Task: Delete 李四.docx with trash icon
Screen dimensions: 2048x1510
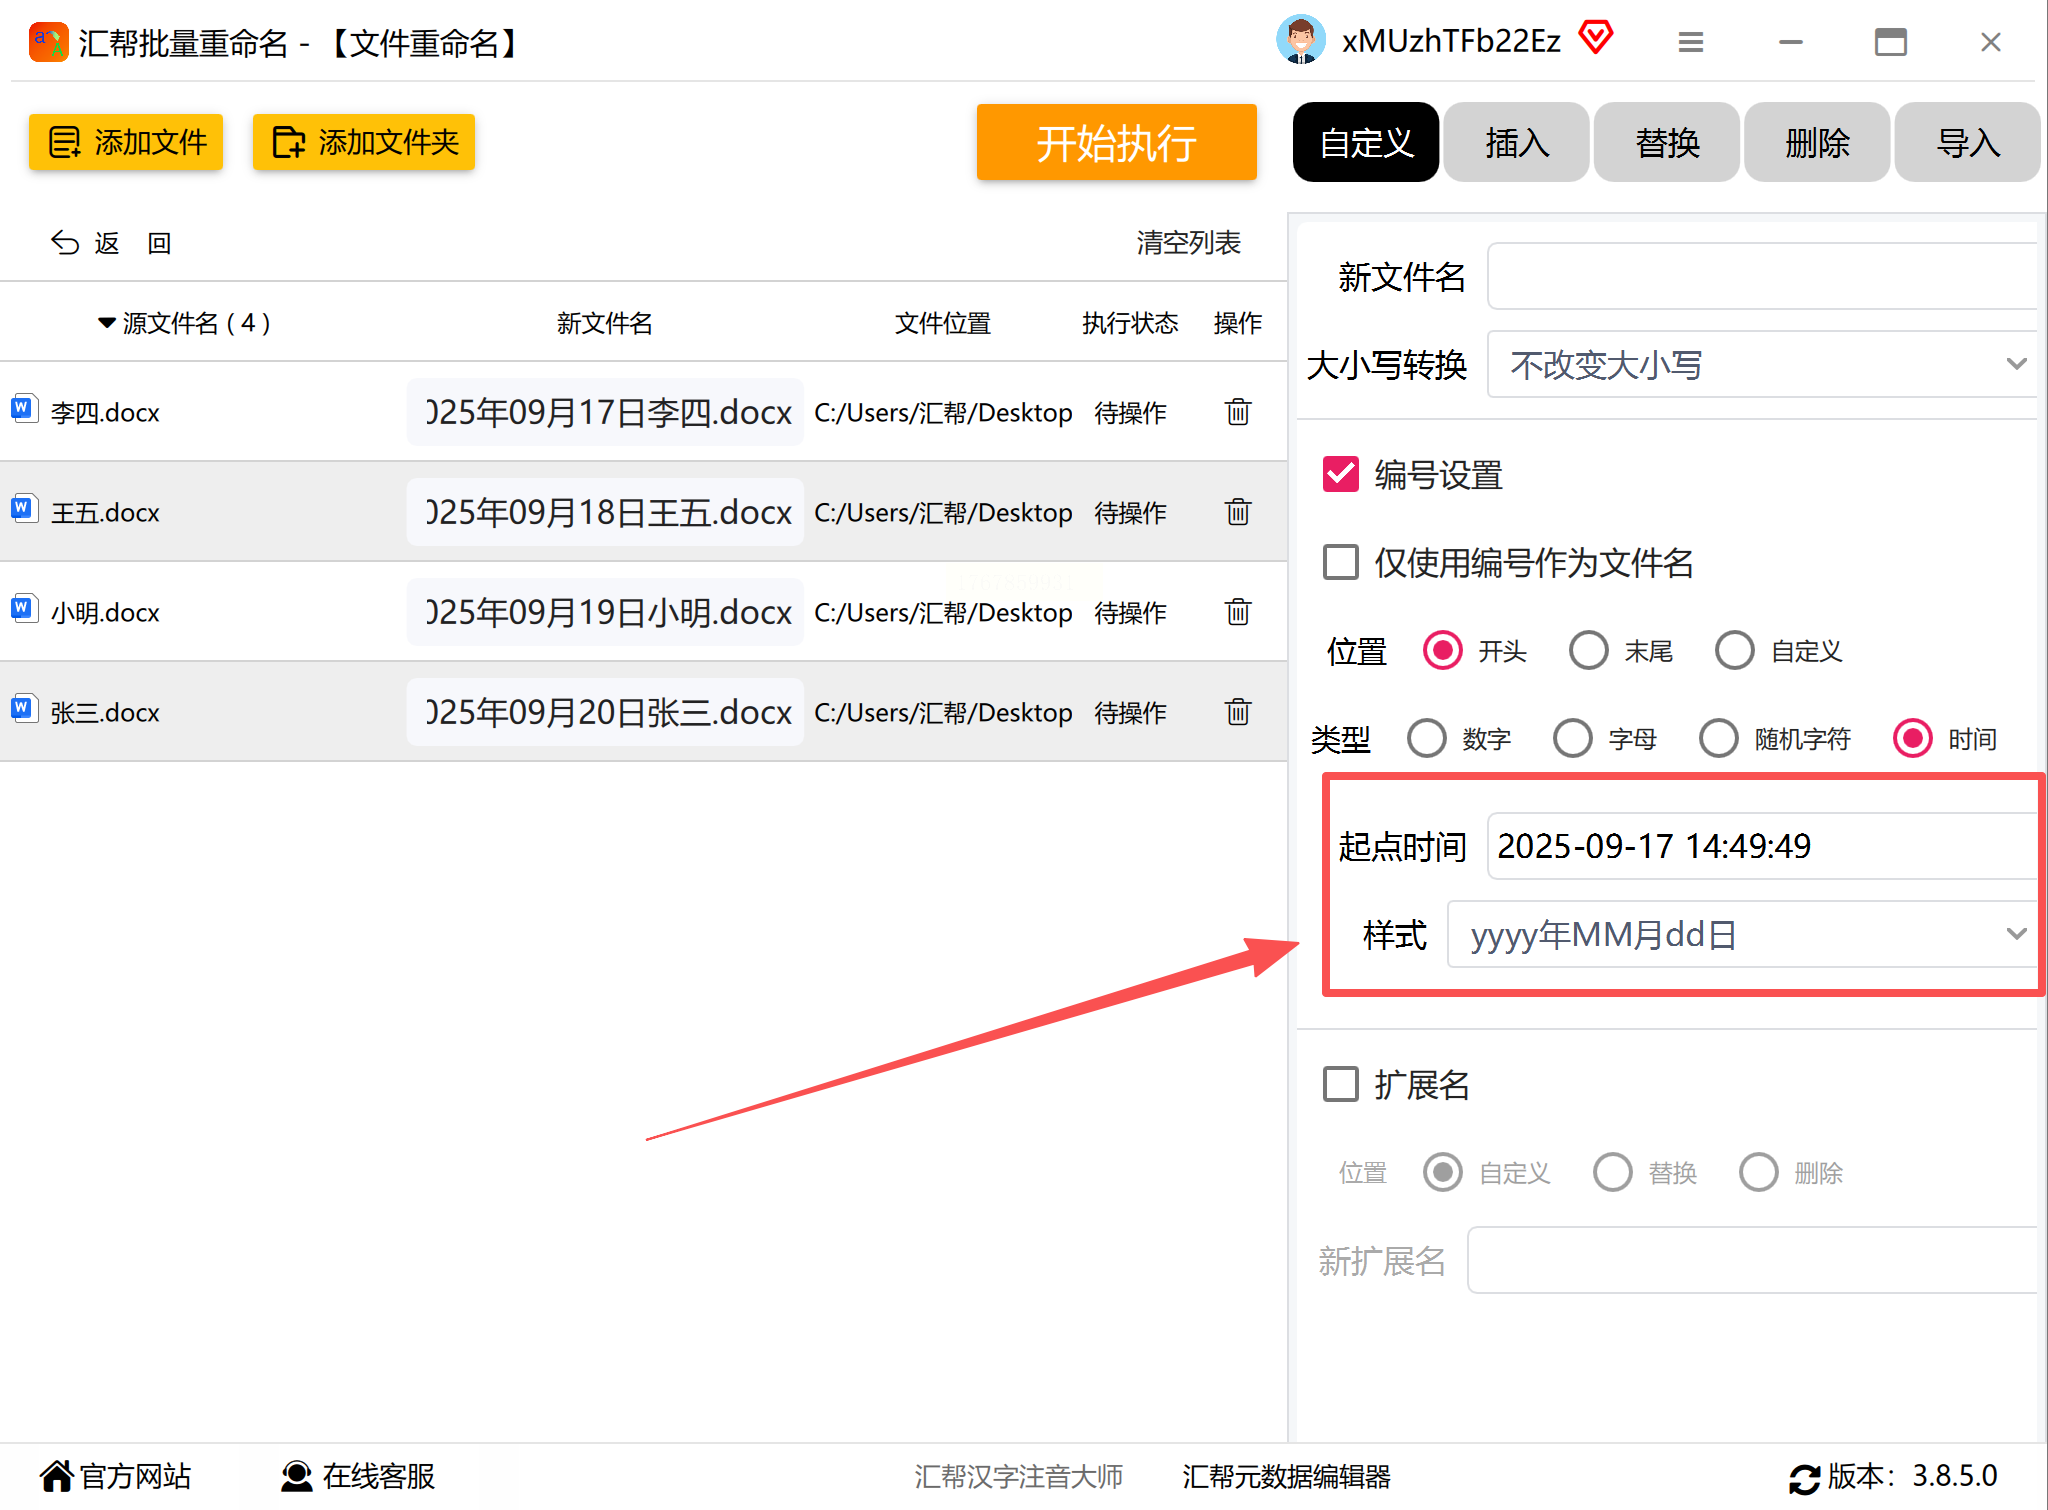Action: click(x=1237, y=412)
